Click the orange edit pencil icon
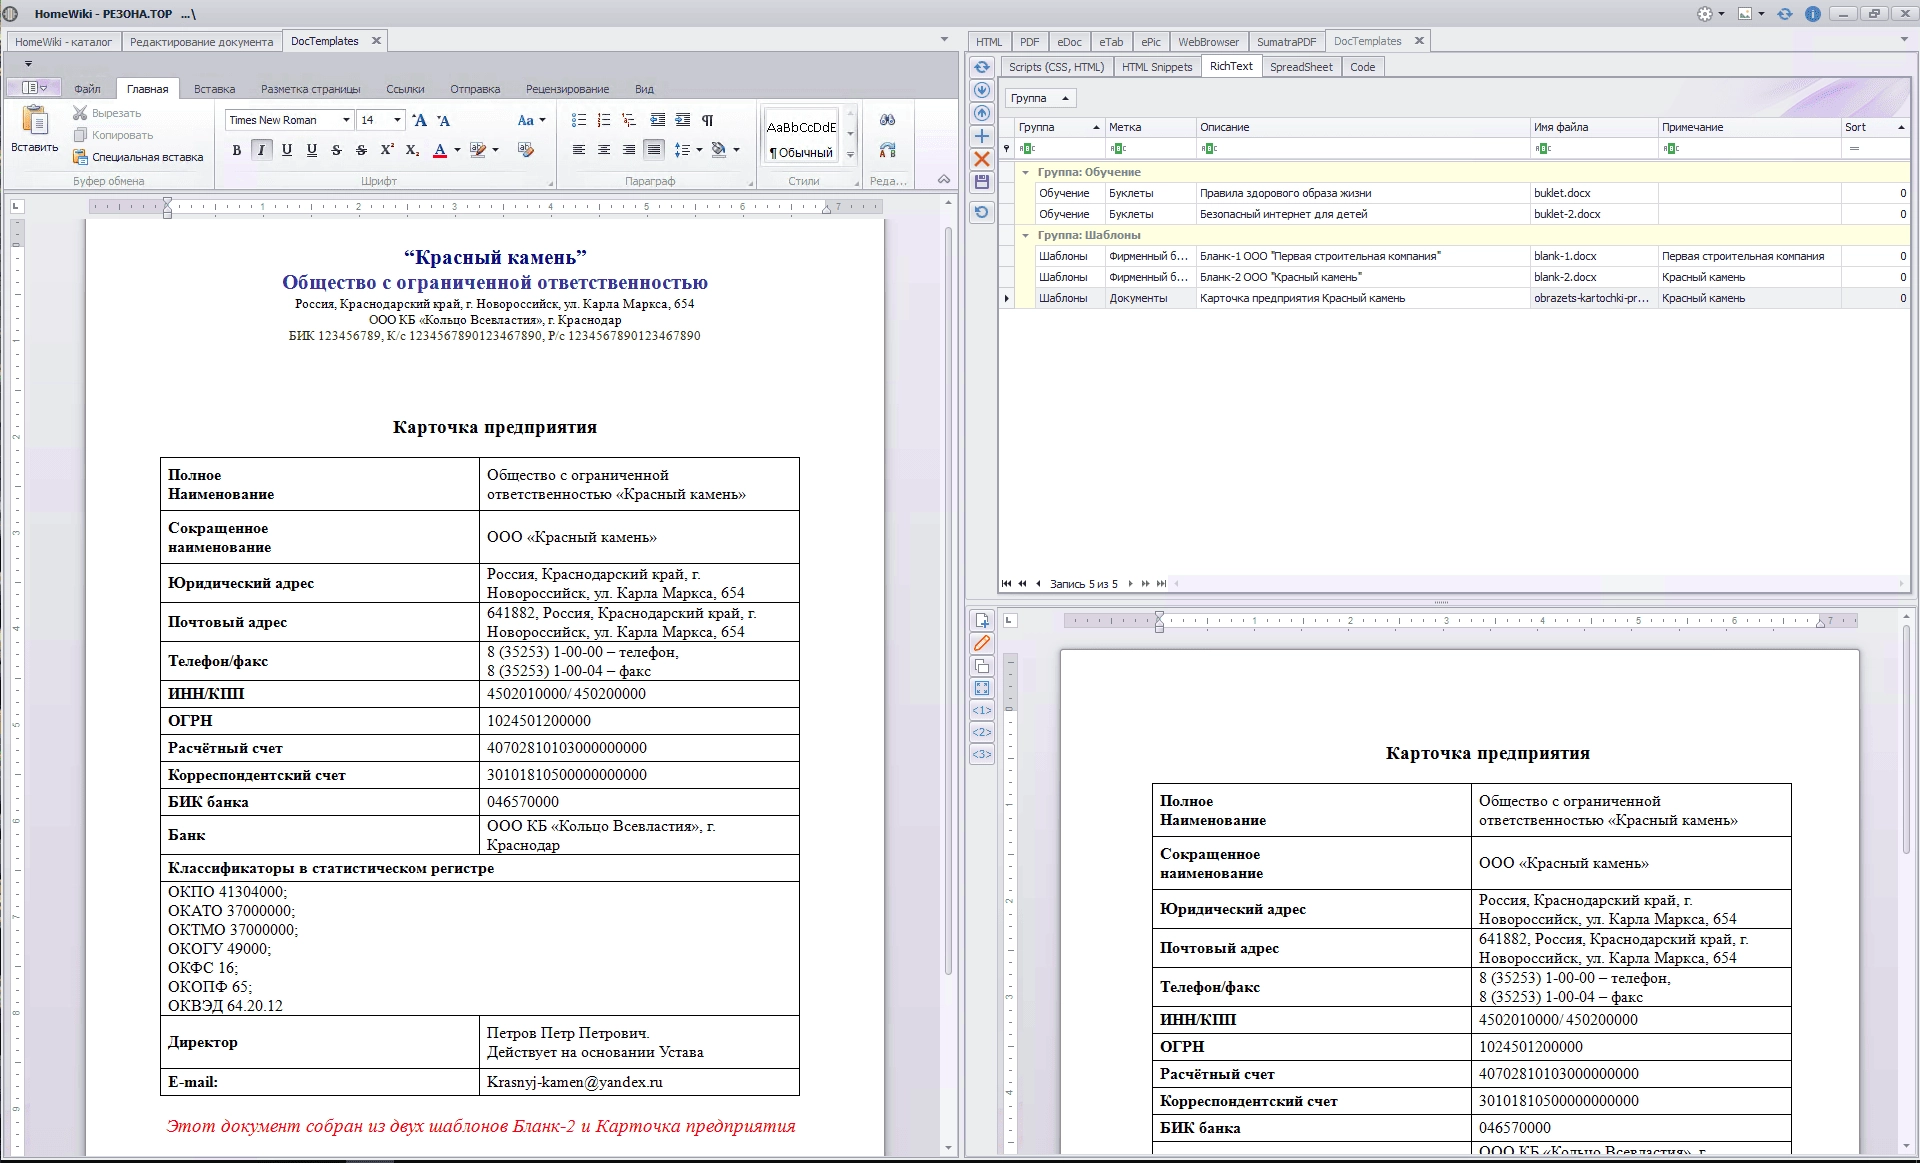 click(x=982, y=644)
